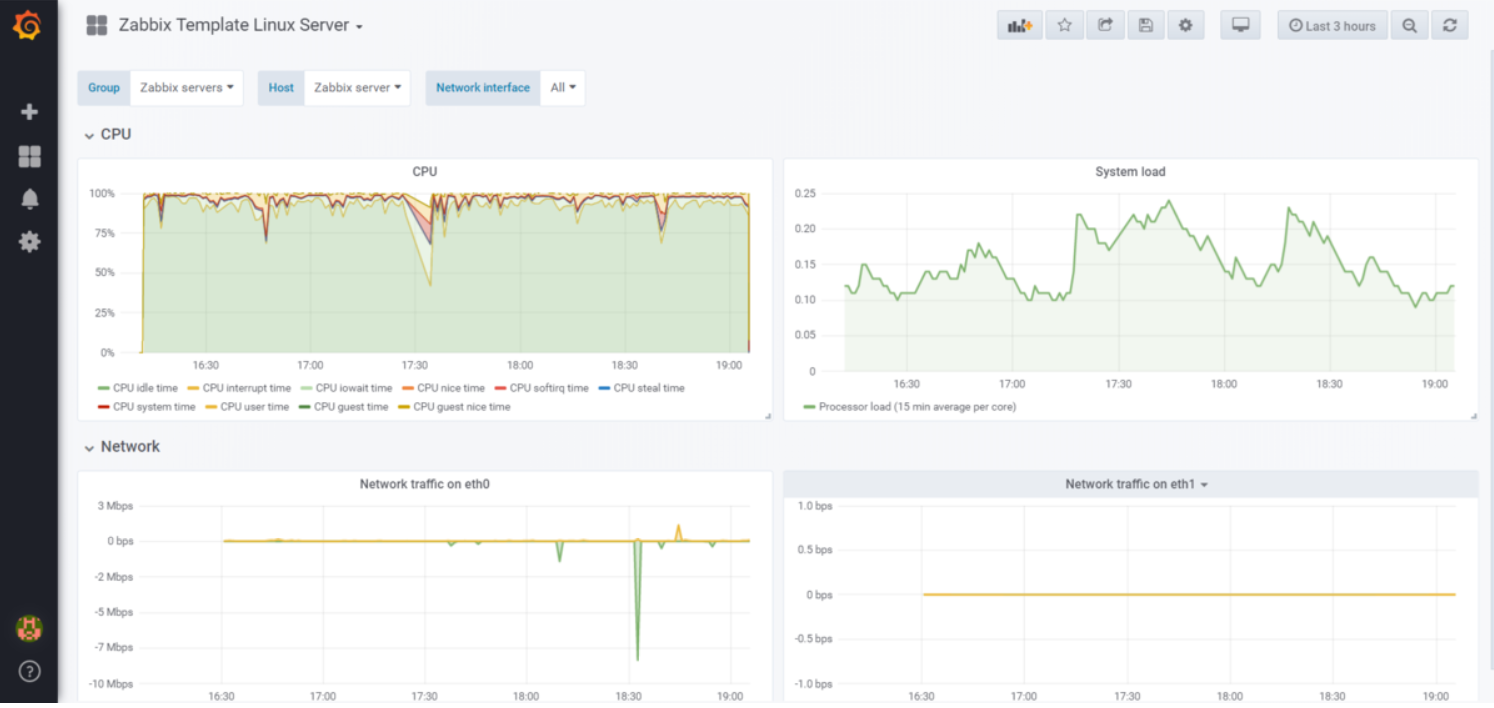Image resolution: width=1494 pixels, height=708 pixels.
Task: Refresh the dashboard
Action: click(x=1449, y=26)
